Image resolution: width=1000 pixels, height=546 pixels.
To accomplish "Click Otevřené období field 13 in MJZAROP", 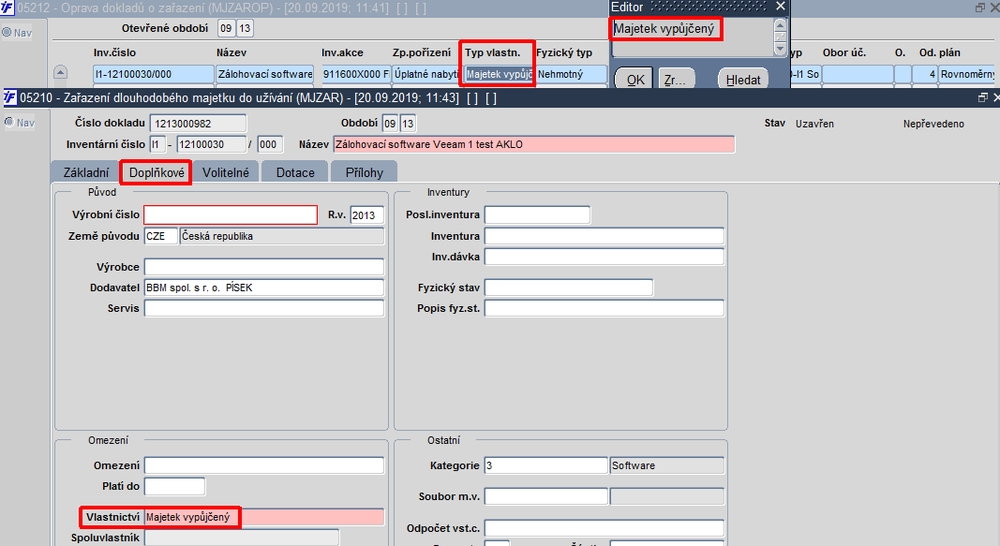I will (x=244, y=28).
